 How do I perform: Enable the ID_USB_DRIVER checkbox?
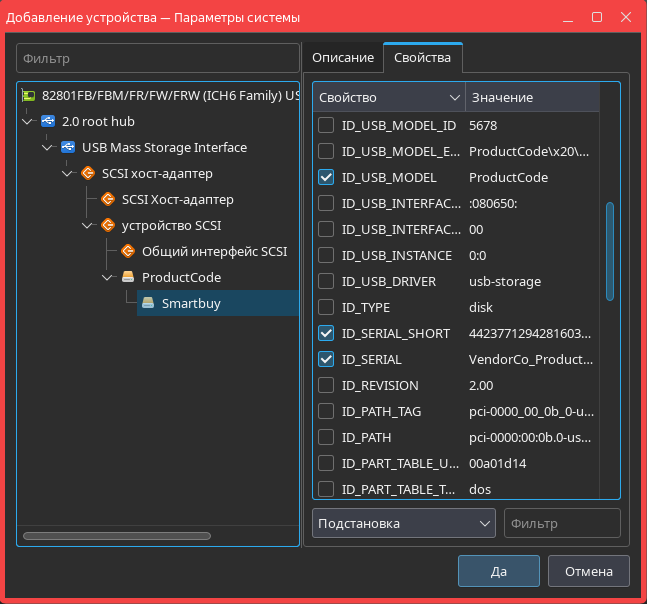click(x=325, y=282)
